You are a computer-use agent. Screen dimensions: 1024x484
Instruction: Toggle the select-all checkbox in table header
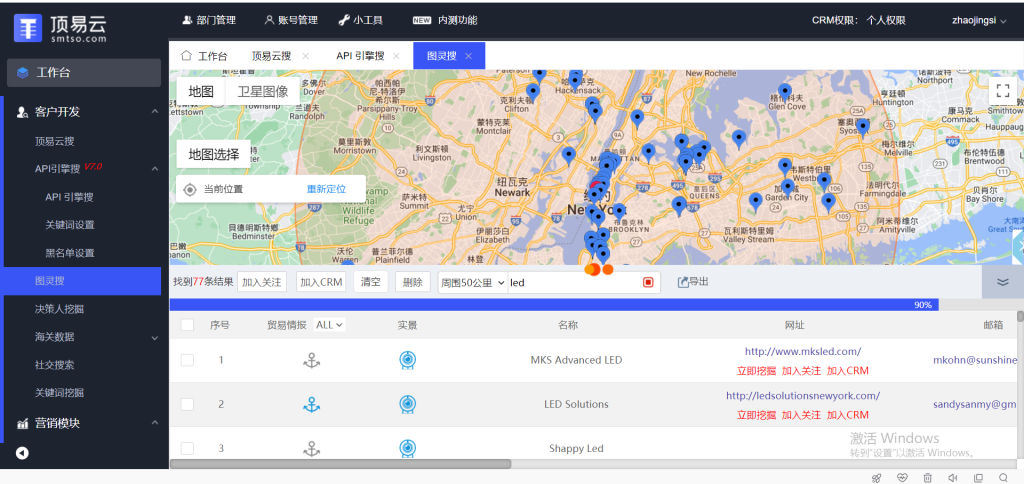[x=187, y=325]
